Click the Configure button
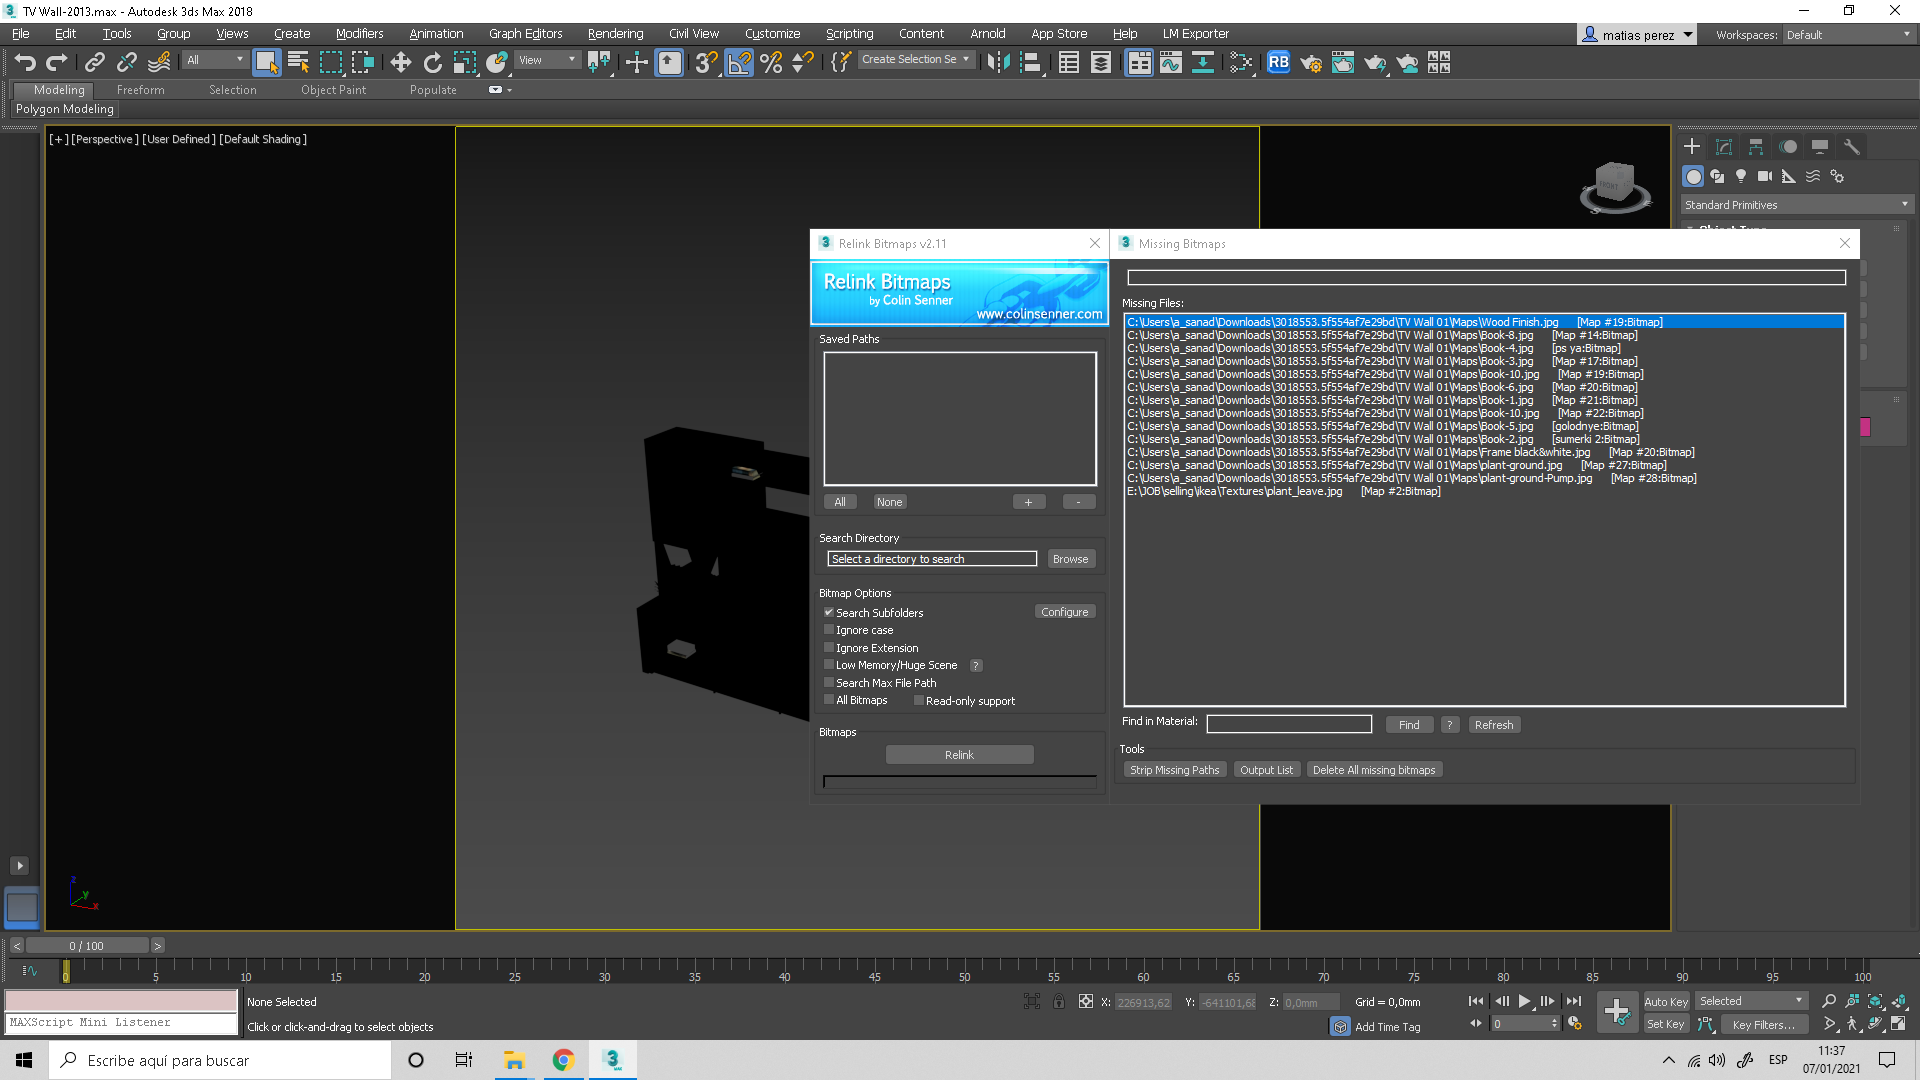Viewport: 1920px width, 1080px height. click(1064, 612)
